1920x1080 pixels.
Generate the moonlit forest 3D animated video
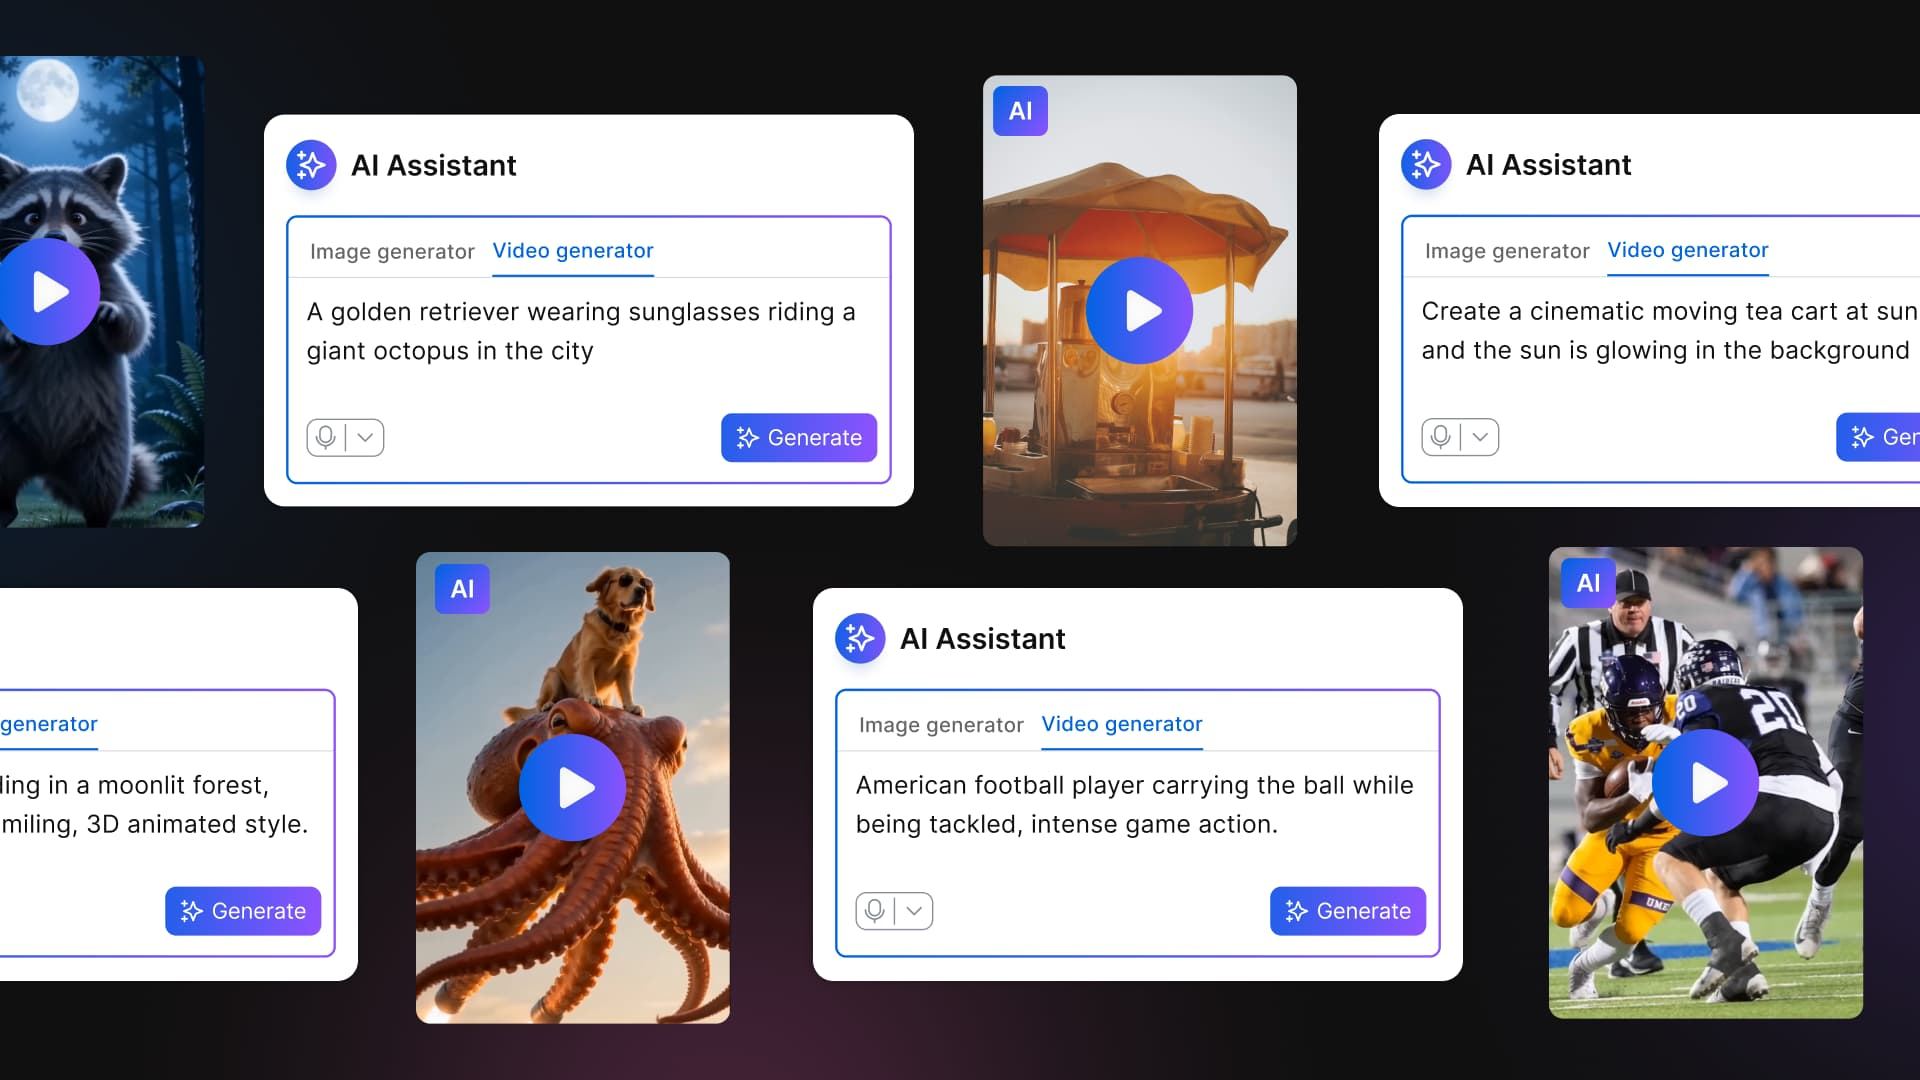point(243,911)
